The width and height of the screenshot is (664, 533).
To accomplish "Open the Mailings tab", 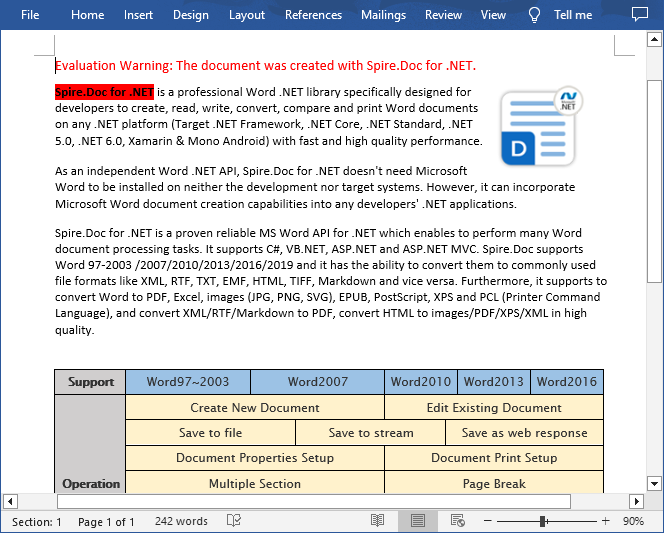I will pyautogui.click(x=383, y=15).
